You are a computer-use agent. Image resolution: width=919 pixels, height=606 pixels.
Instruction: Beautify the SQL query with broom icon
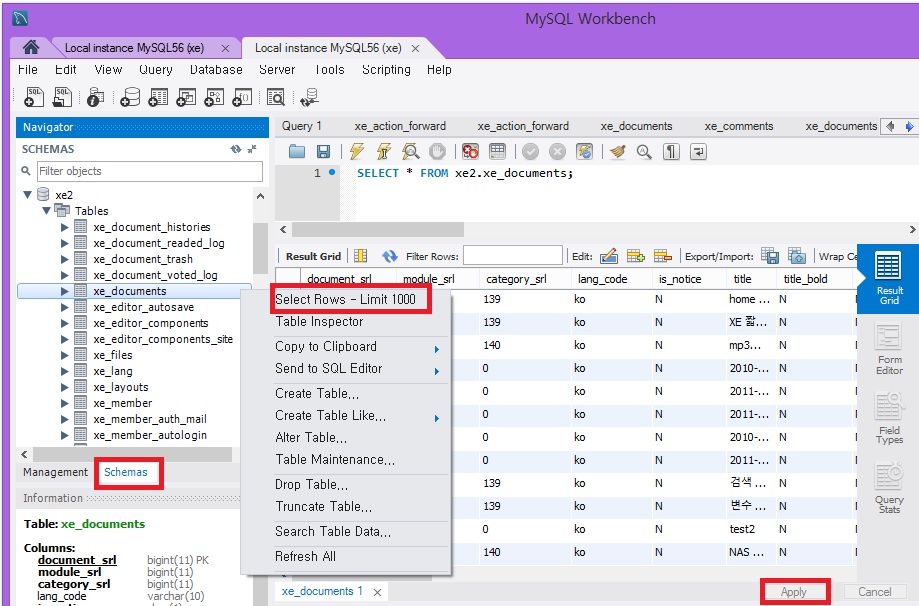(618, 151)
